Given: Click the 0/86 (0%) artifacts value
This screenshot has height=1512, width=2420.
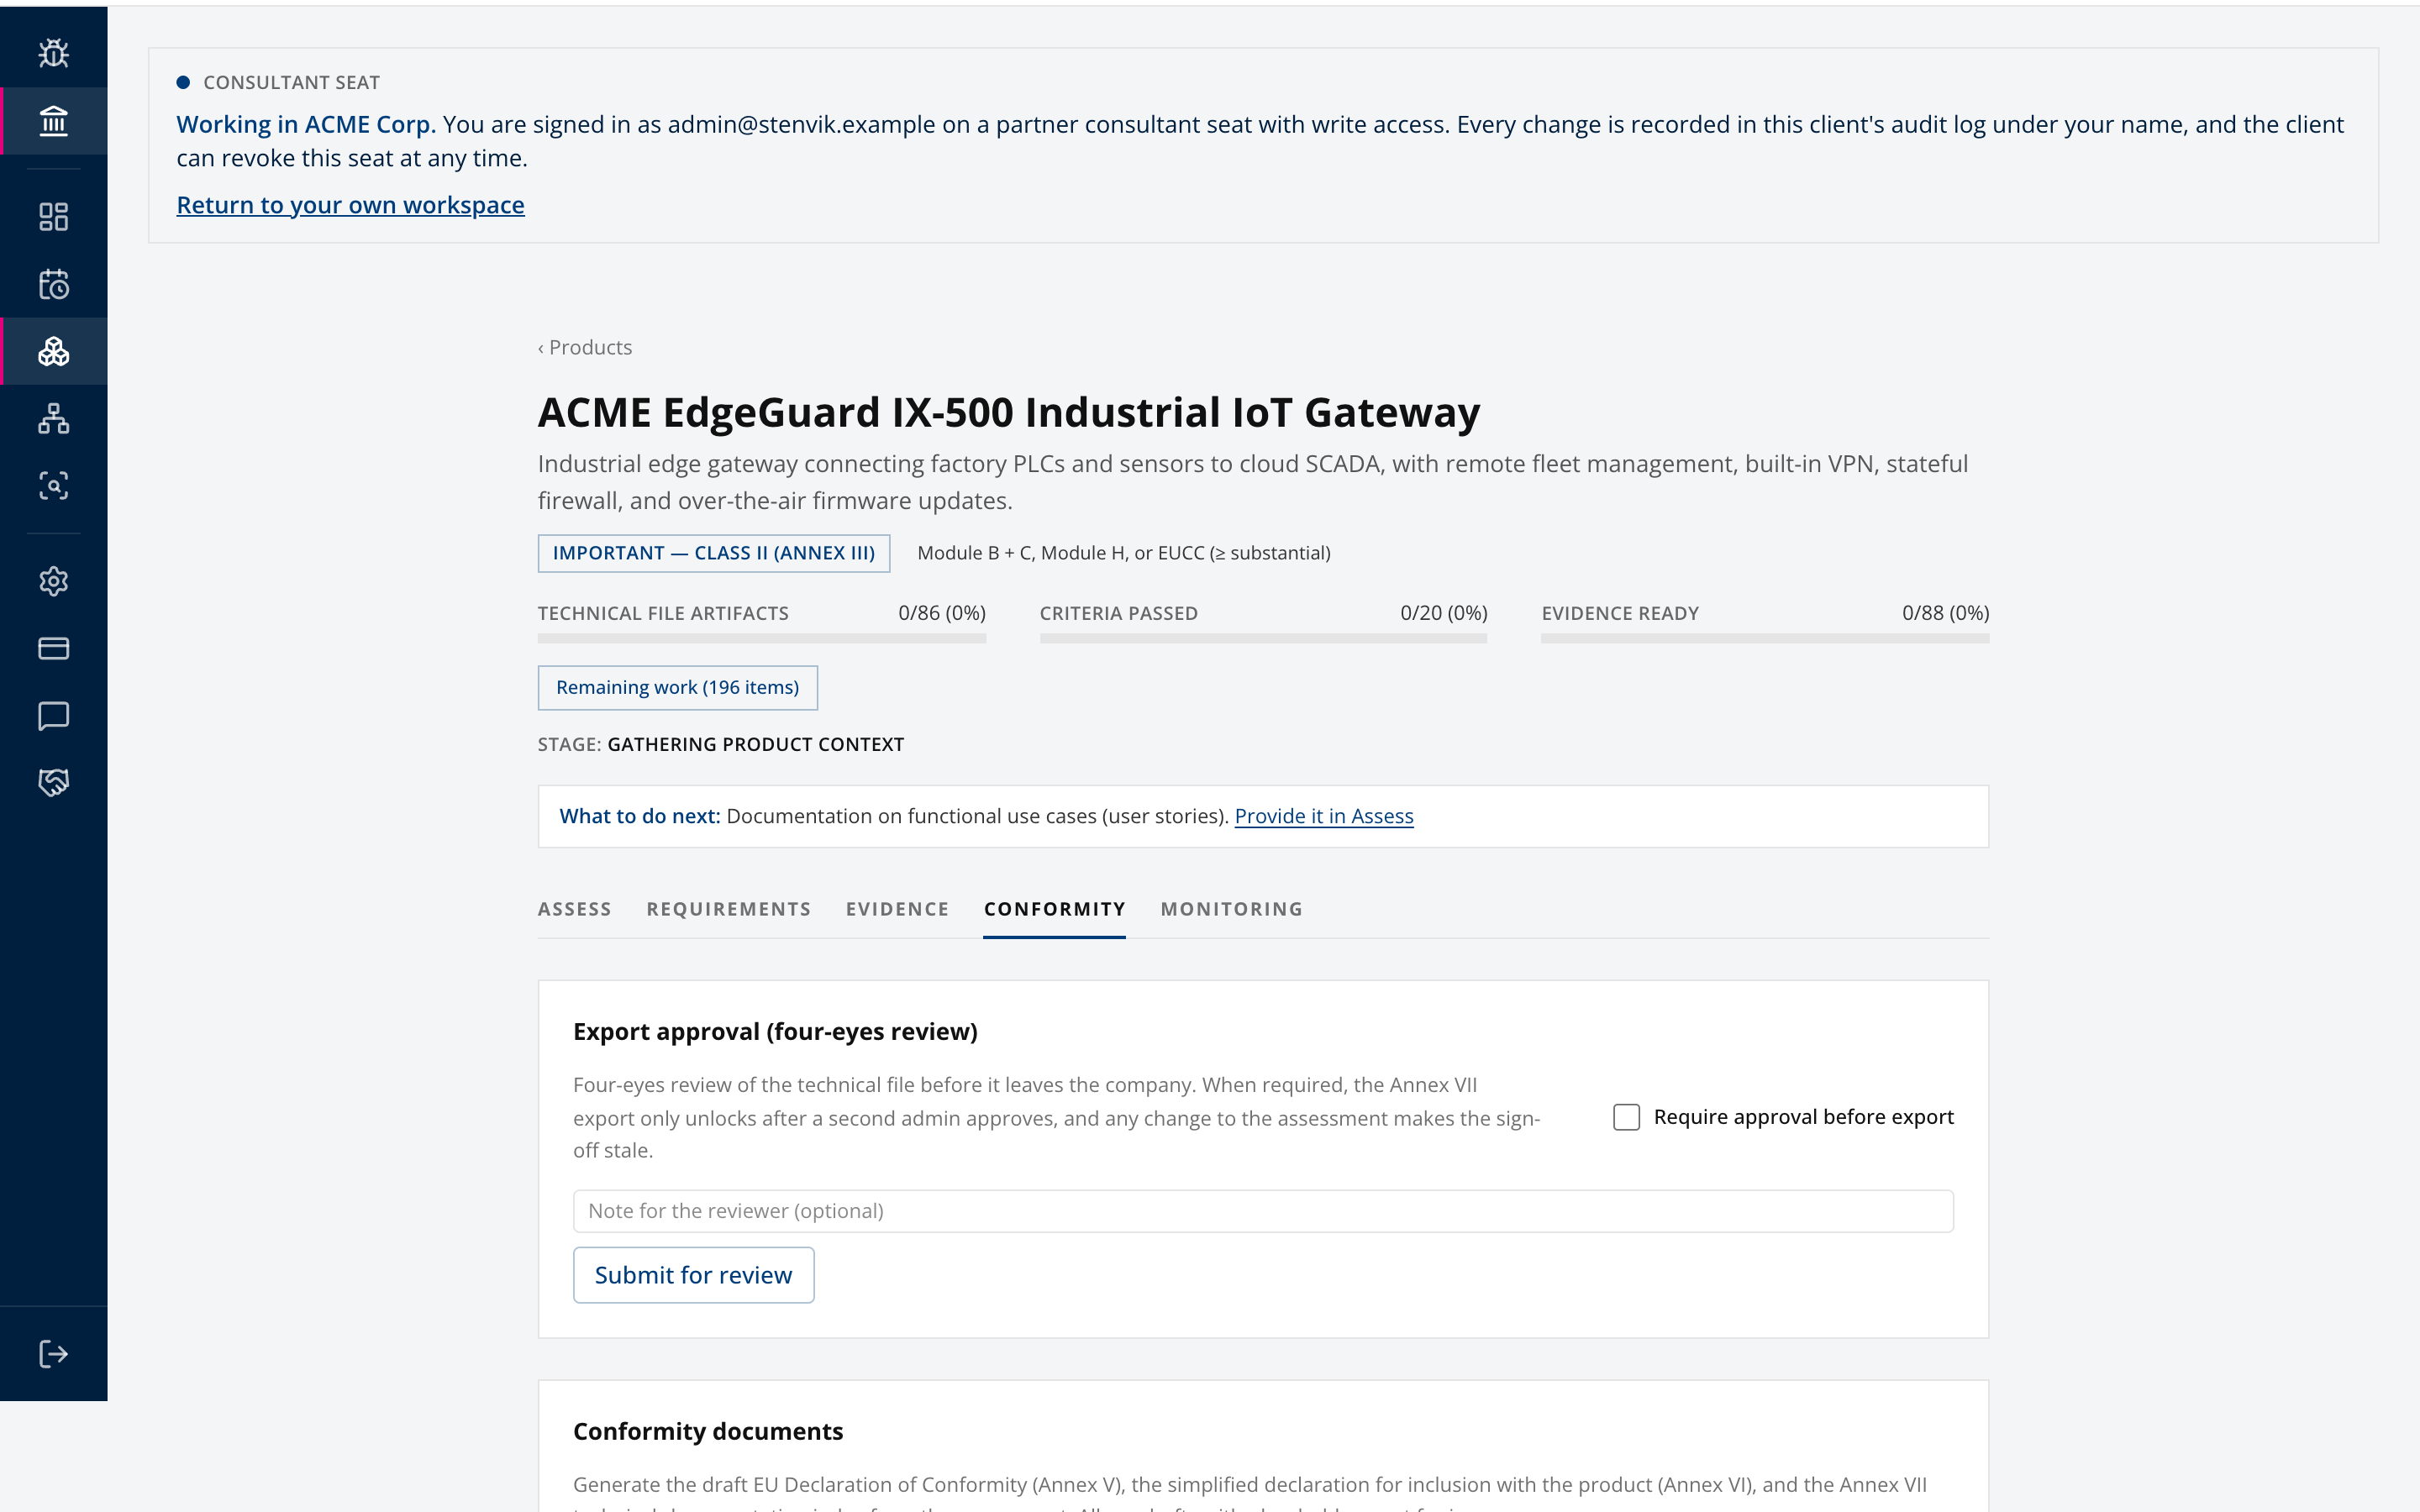Looking at the screenshot, I should (941, 613).
